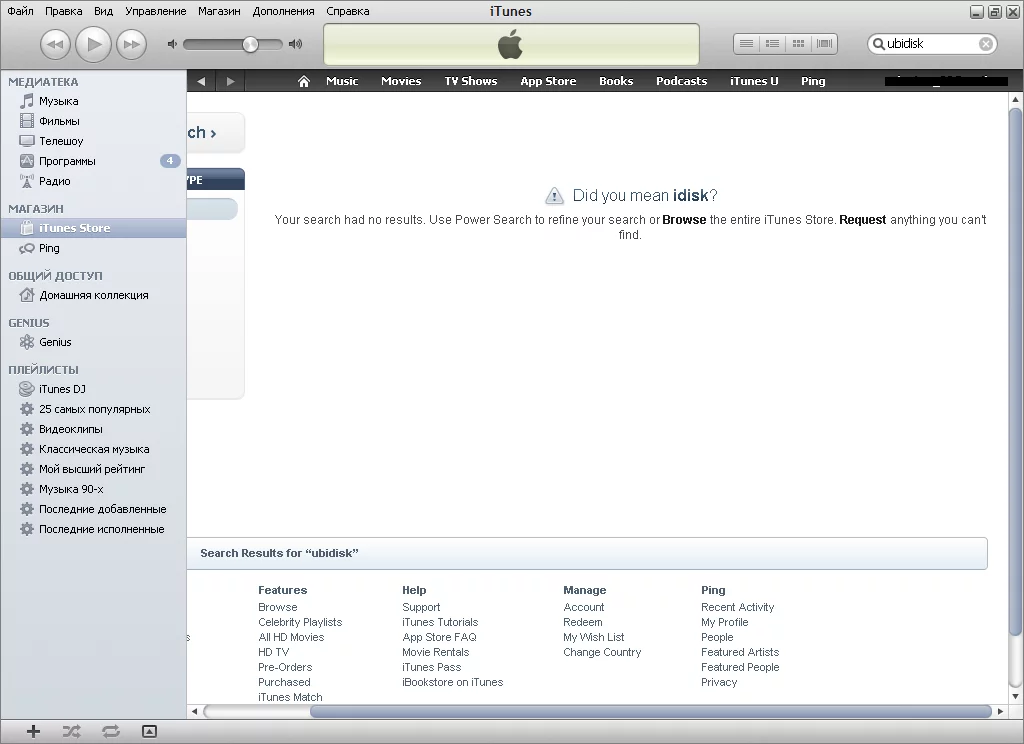Click the horizontal scrollbar thumb

[x=650, y=711]
